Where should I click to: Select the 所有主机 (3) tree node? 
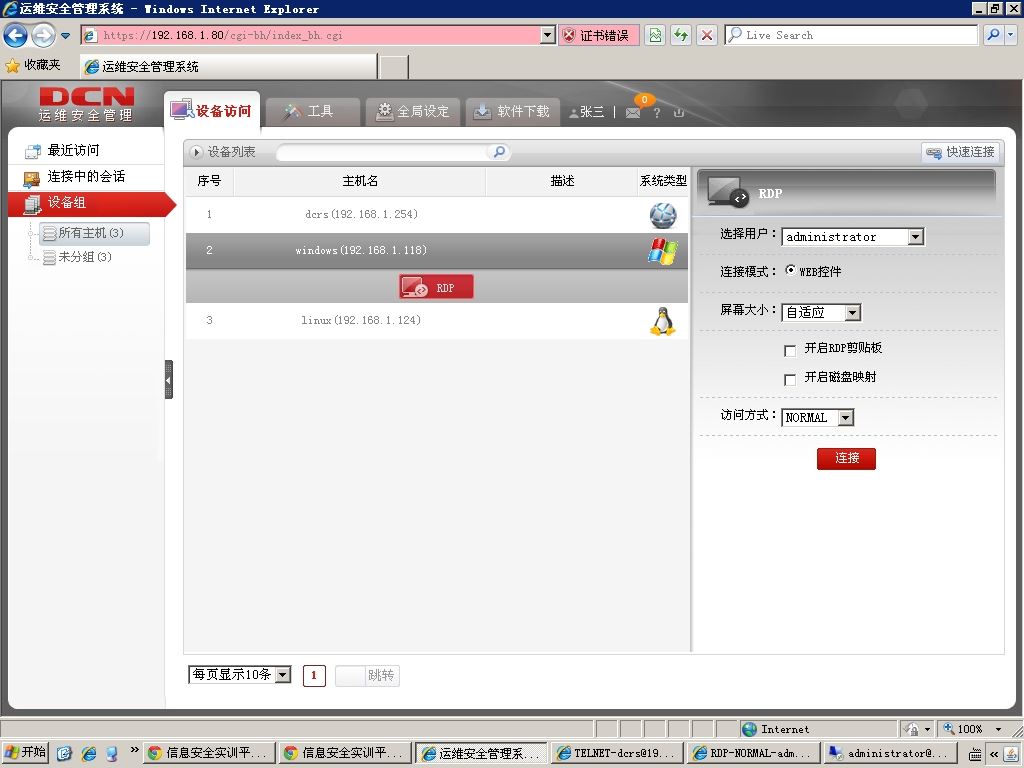click(94, 233)
